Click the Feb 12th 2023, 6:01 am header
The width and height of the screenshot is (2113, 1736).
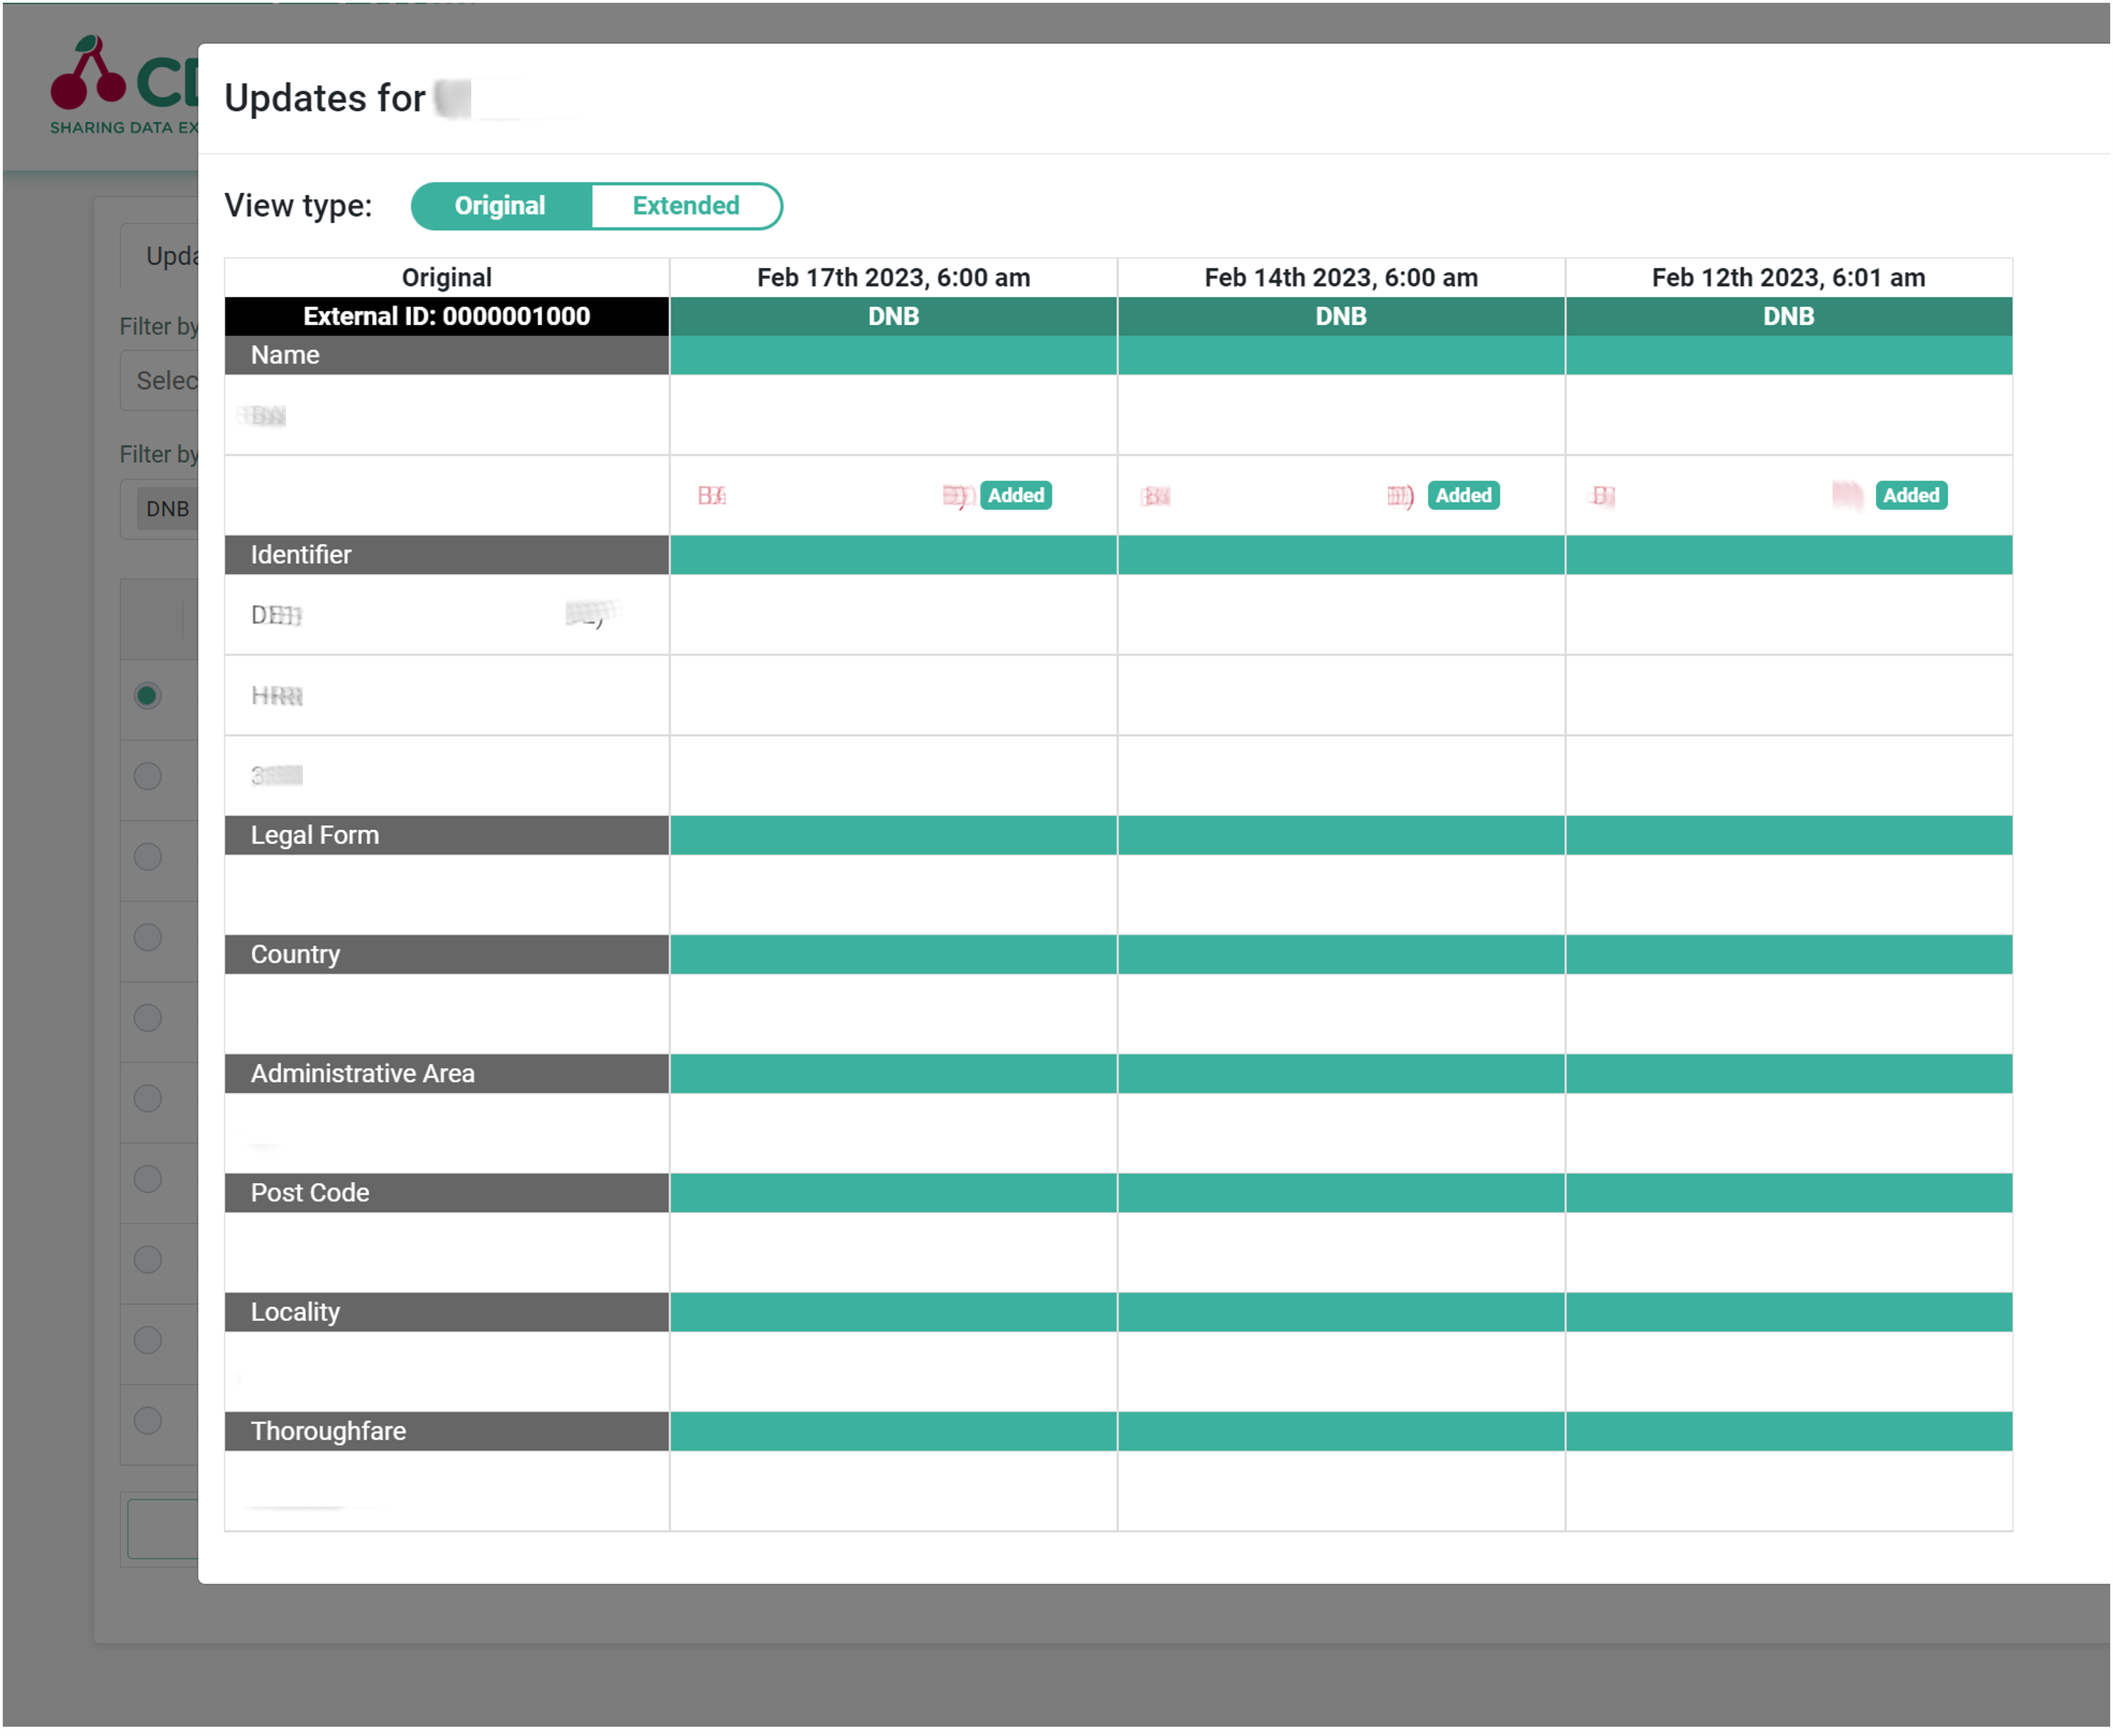1789,278
